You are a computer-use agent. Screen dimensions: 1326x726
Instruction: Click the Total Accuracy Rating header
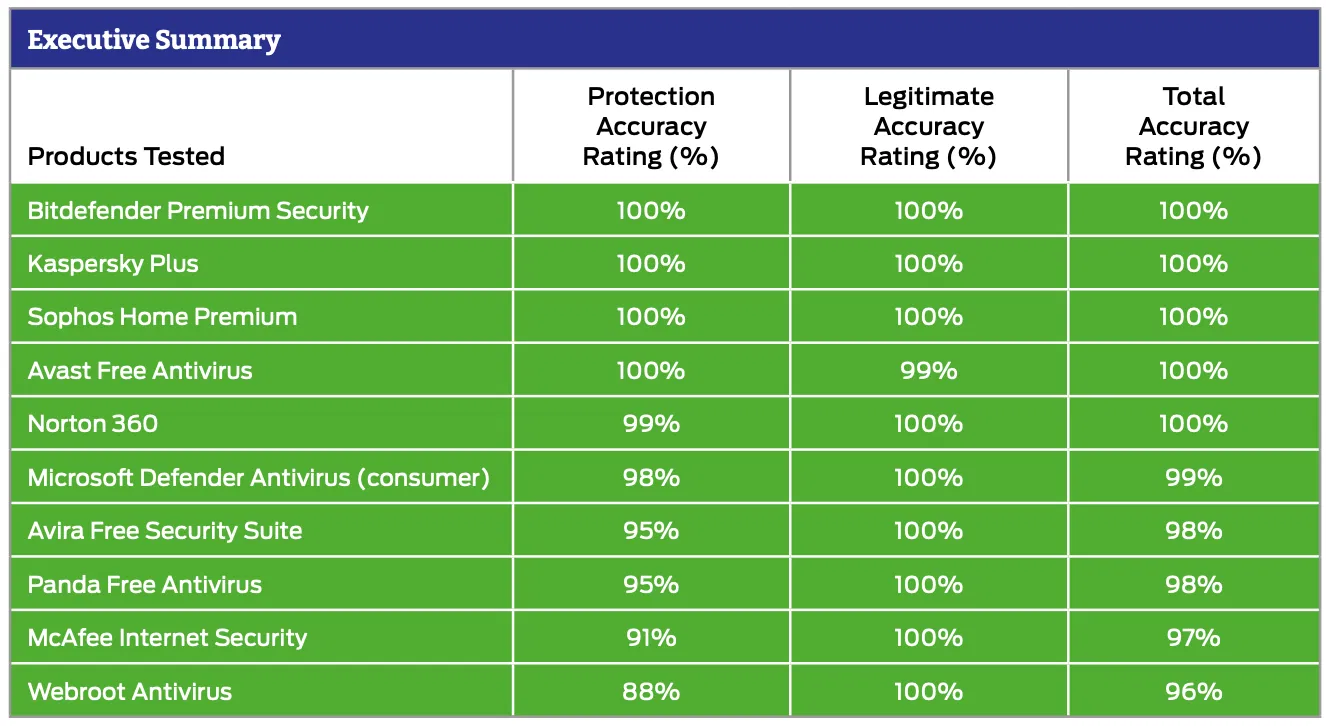pyautogui.click(x=1194, y=127)
